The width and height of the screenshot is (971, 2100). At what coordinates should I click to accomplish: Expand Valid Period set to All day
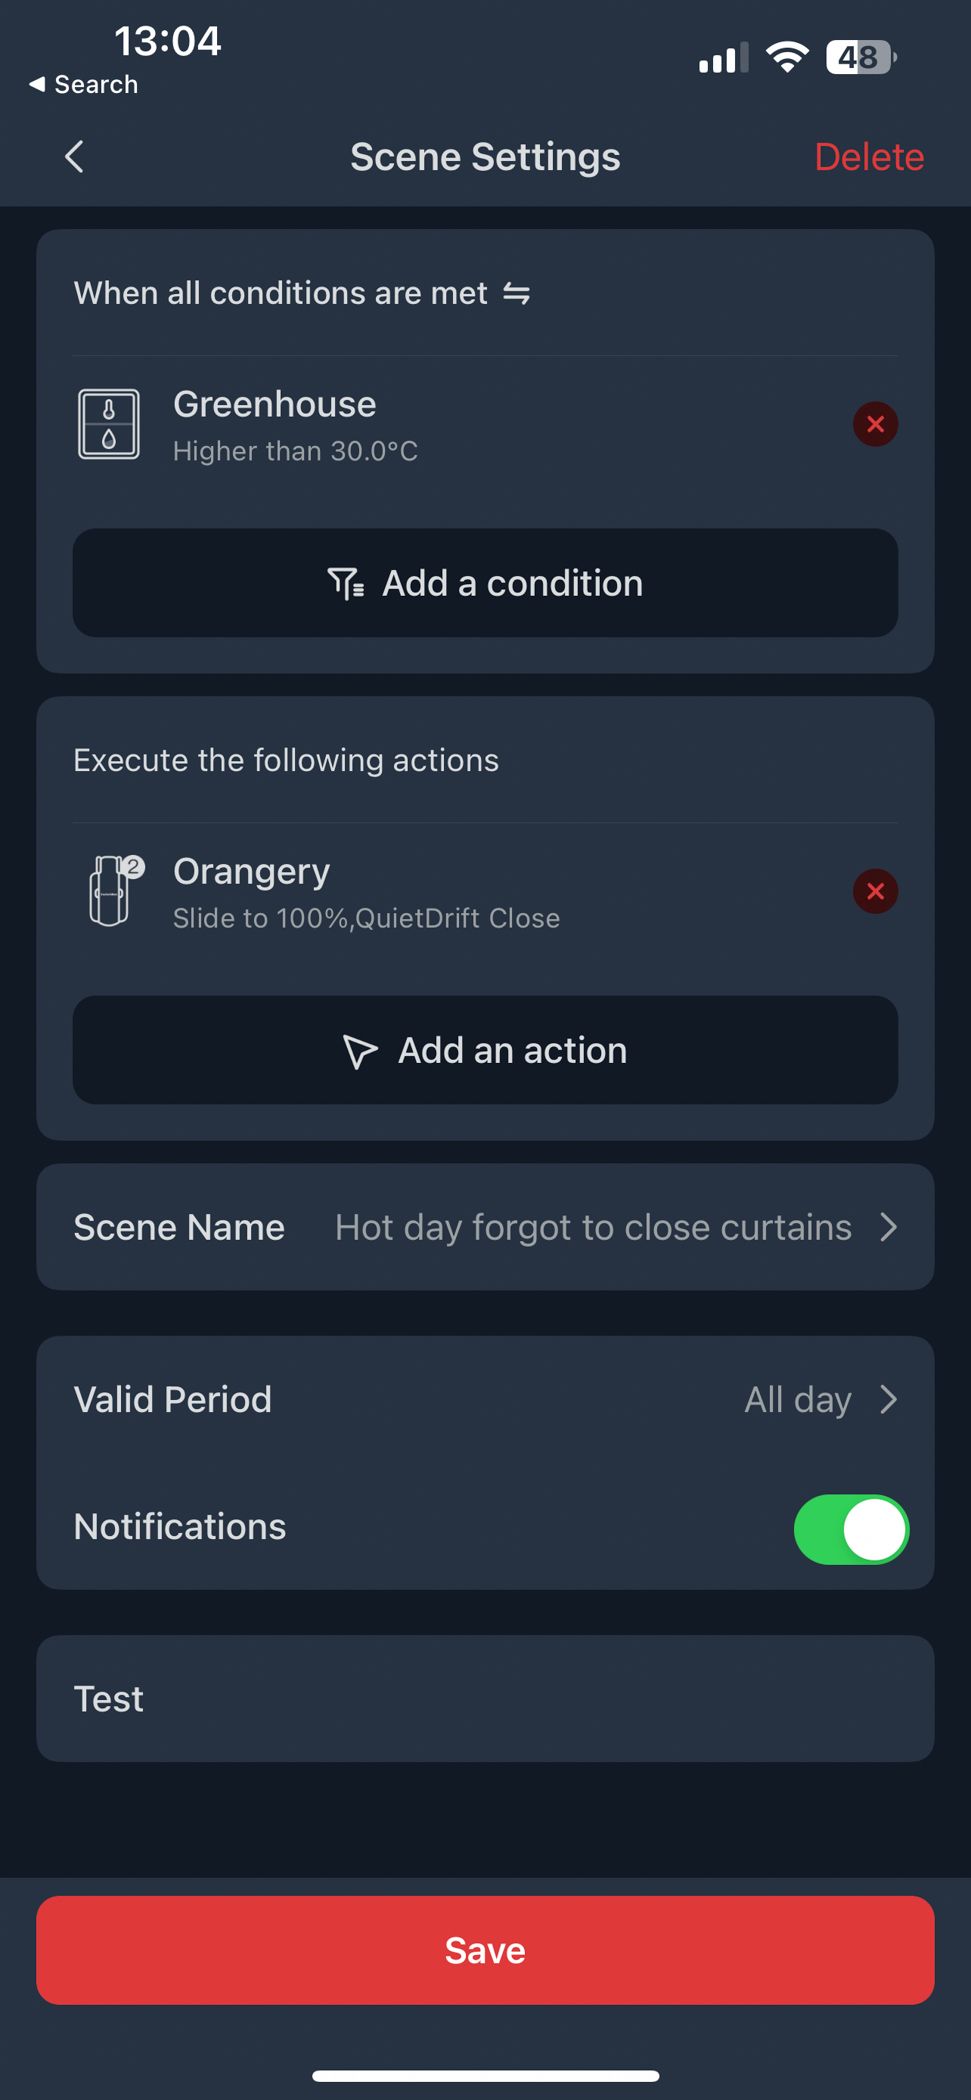(x=888, y=1399)
